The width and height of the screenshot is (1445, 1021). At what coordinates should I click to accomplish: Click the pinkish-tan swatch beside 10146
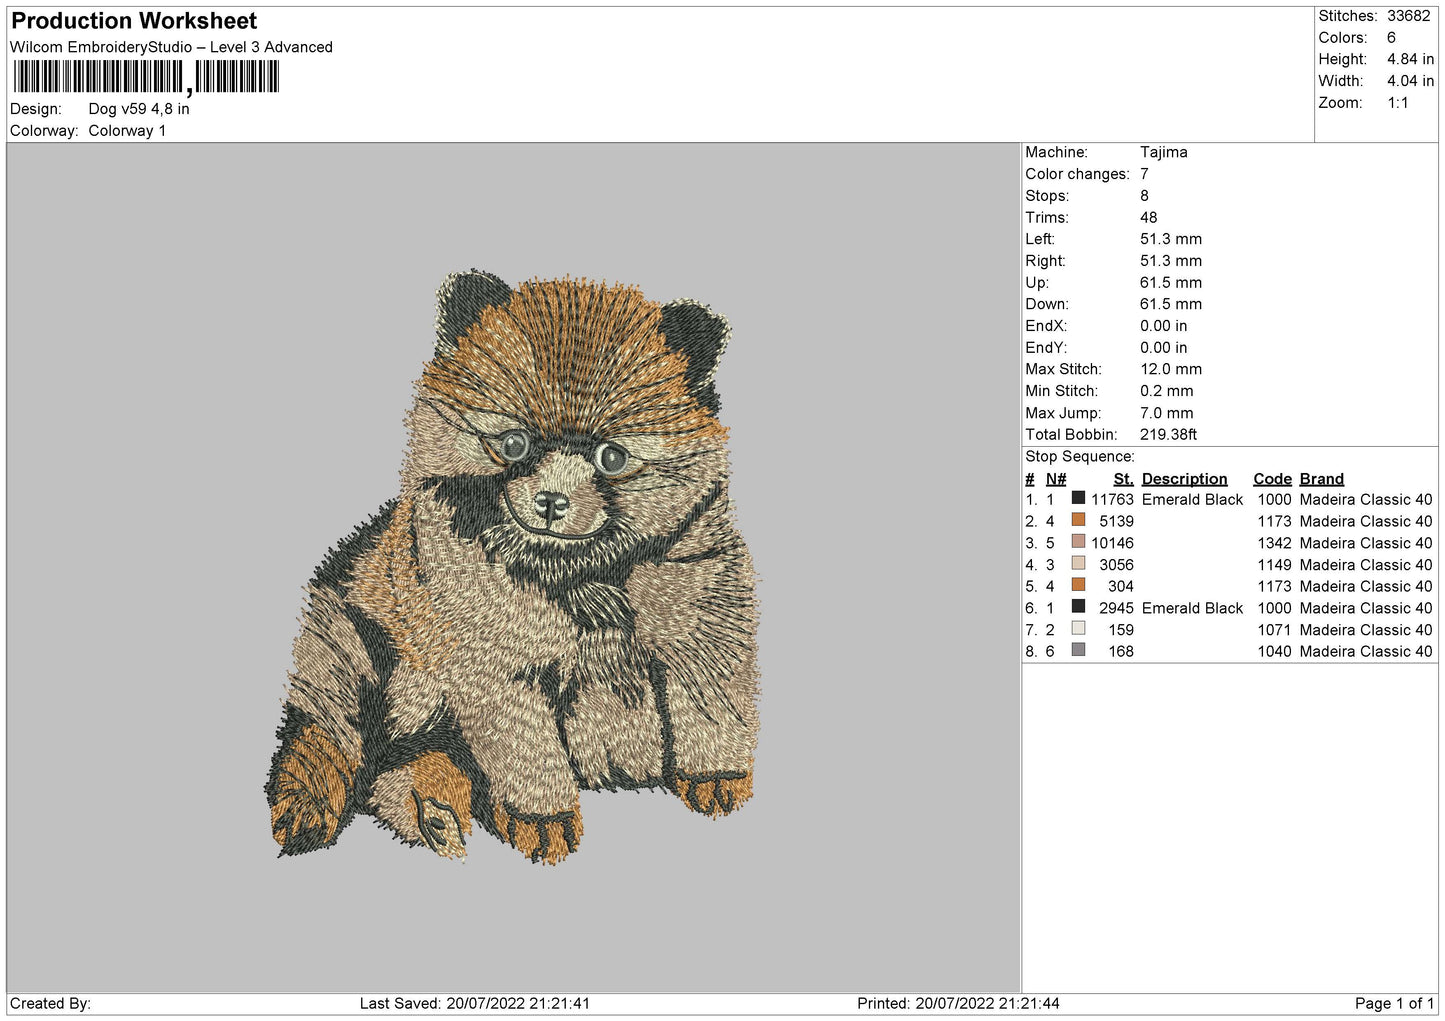1078,542
